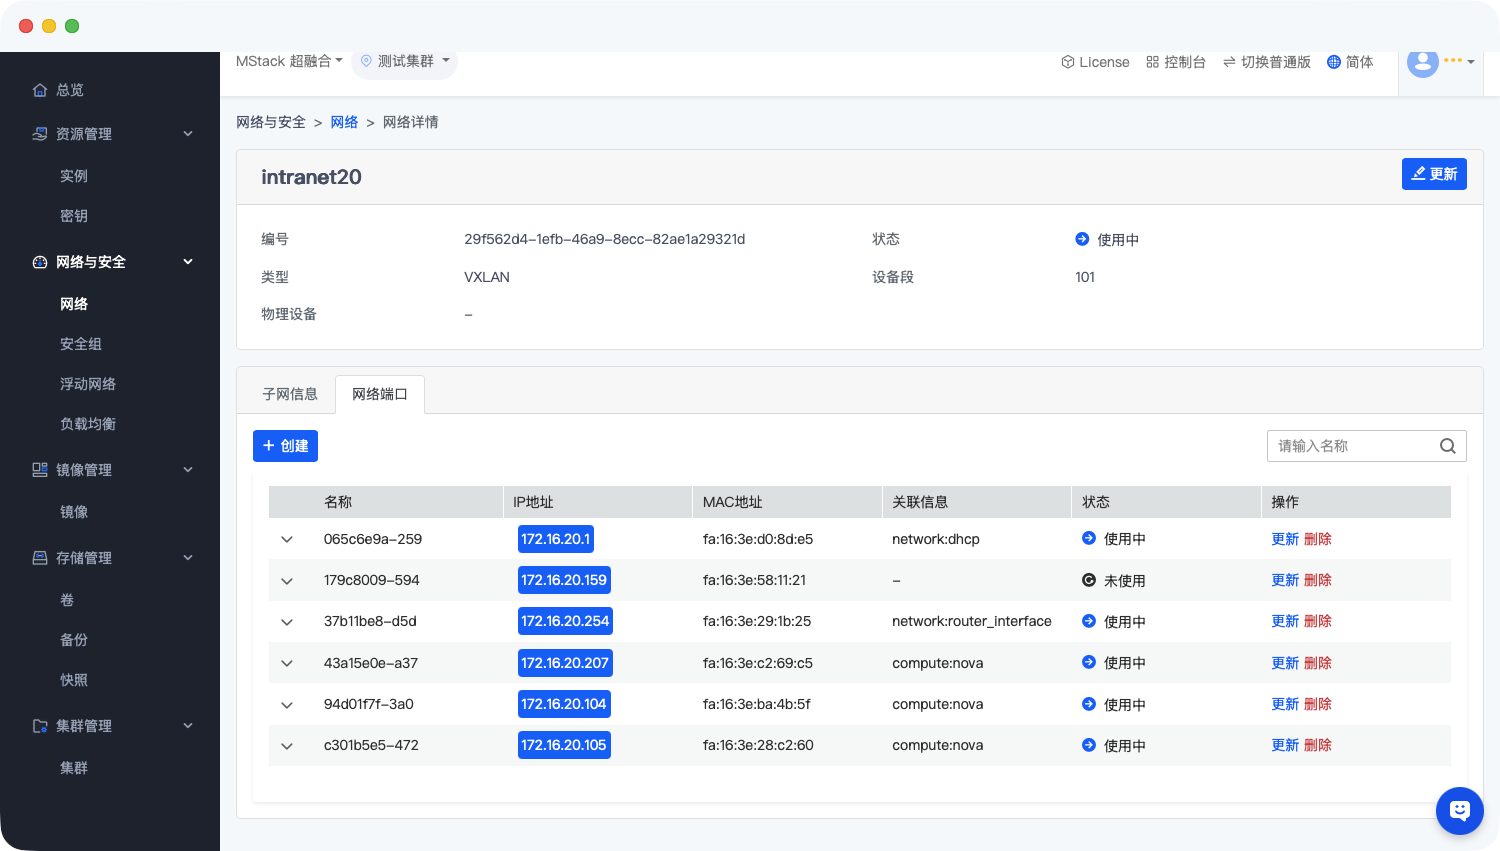Open the MStack 超融合 dropdown
This screenshot has width=1500, height=851.
tap(289, 61)
